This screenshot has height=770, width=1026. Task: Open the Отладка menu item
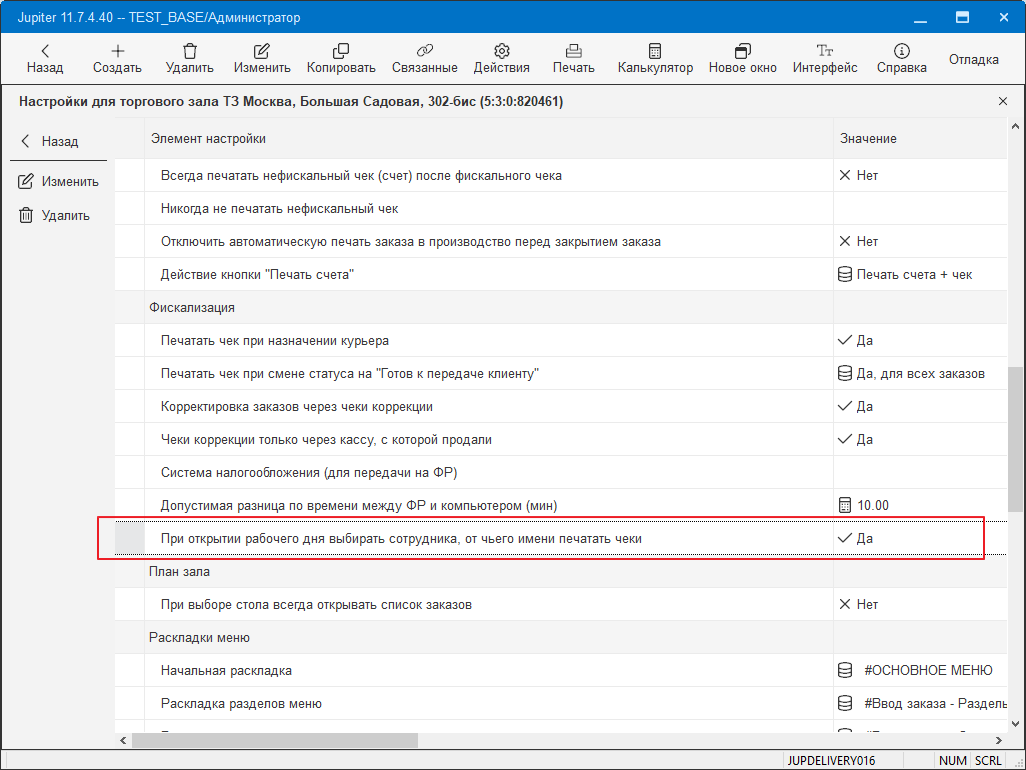pos(973,59)
